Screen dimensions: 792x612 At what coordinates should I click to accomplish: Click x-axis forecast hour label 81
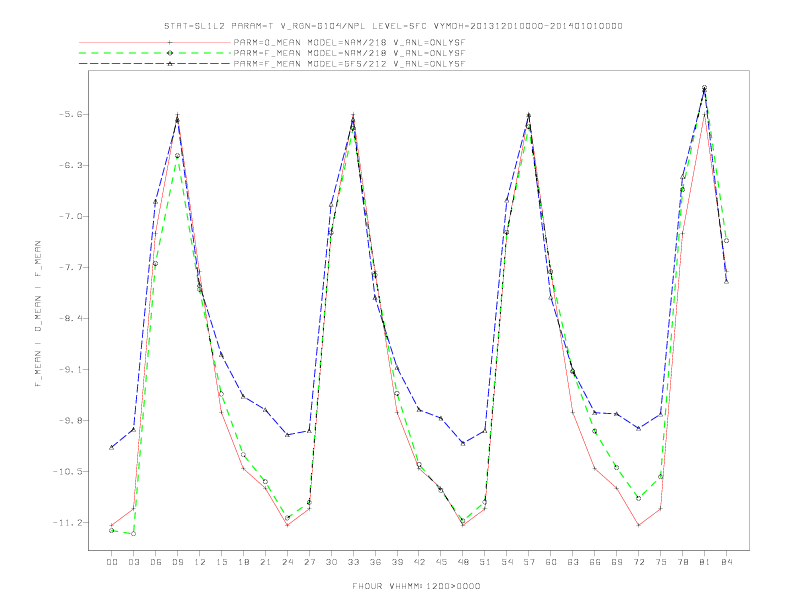705,562
